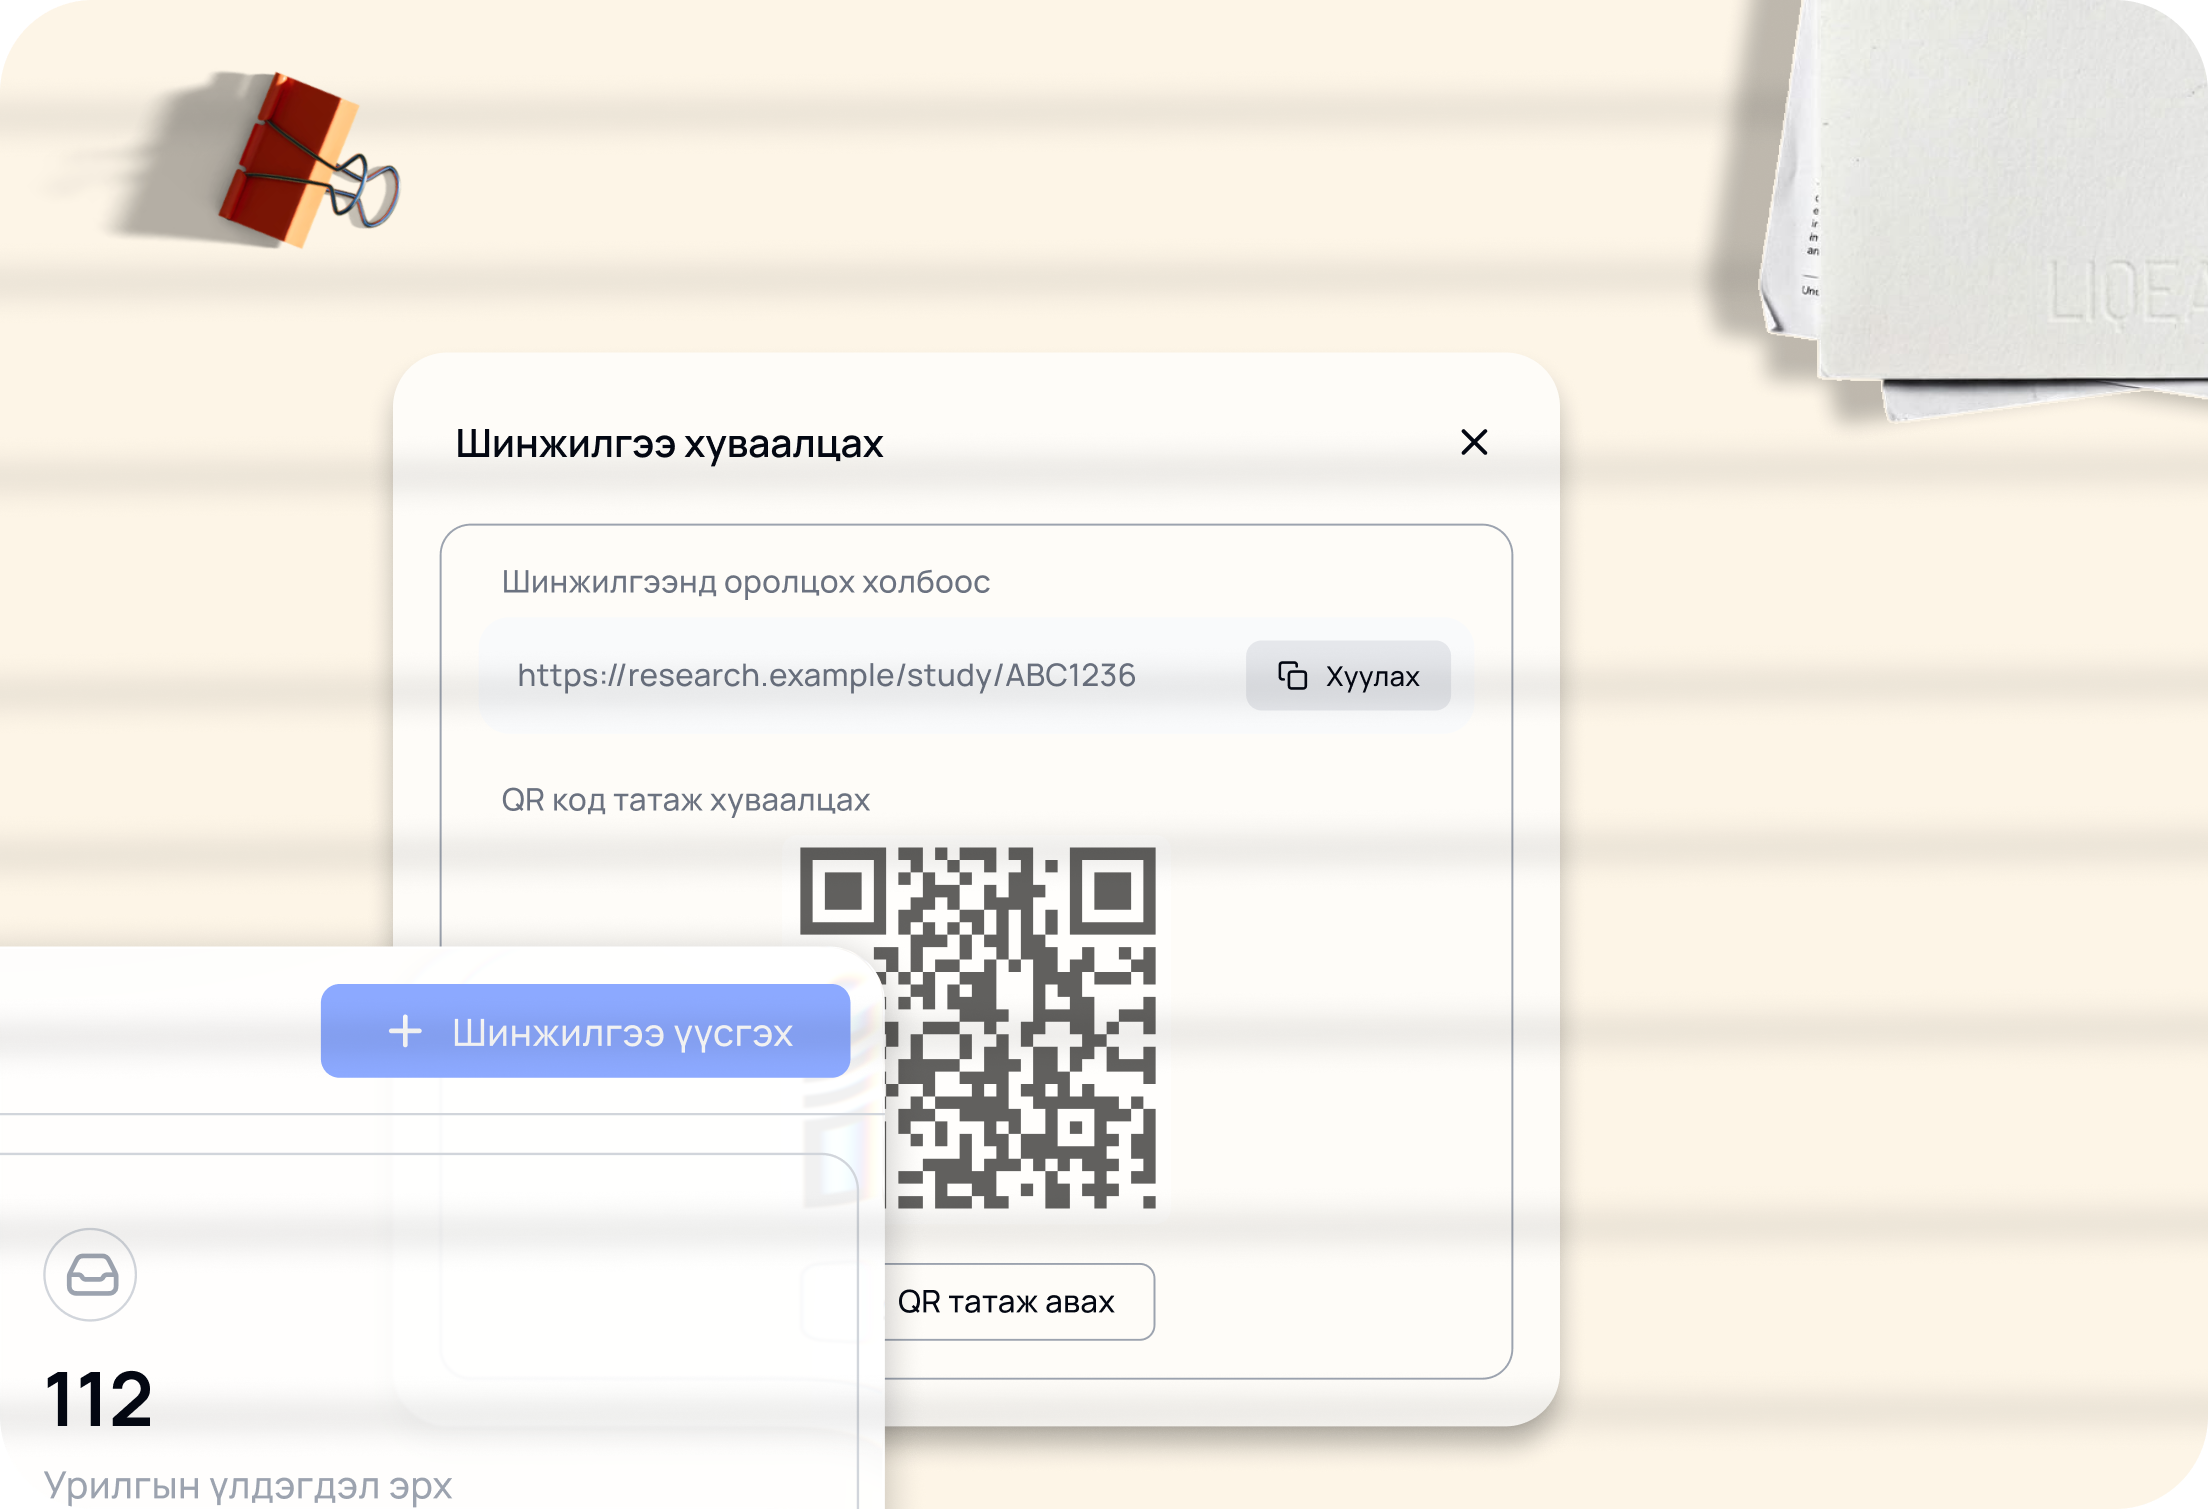Click the Урилгын үлдэгдэл эрх label

248,1485
